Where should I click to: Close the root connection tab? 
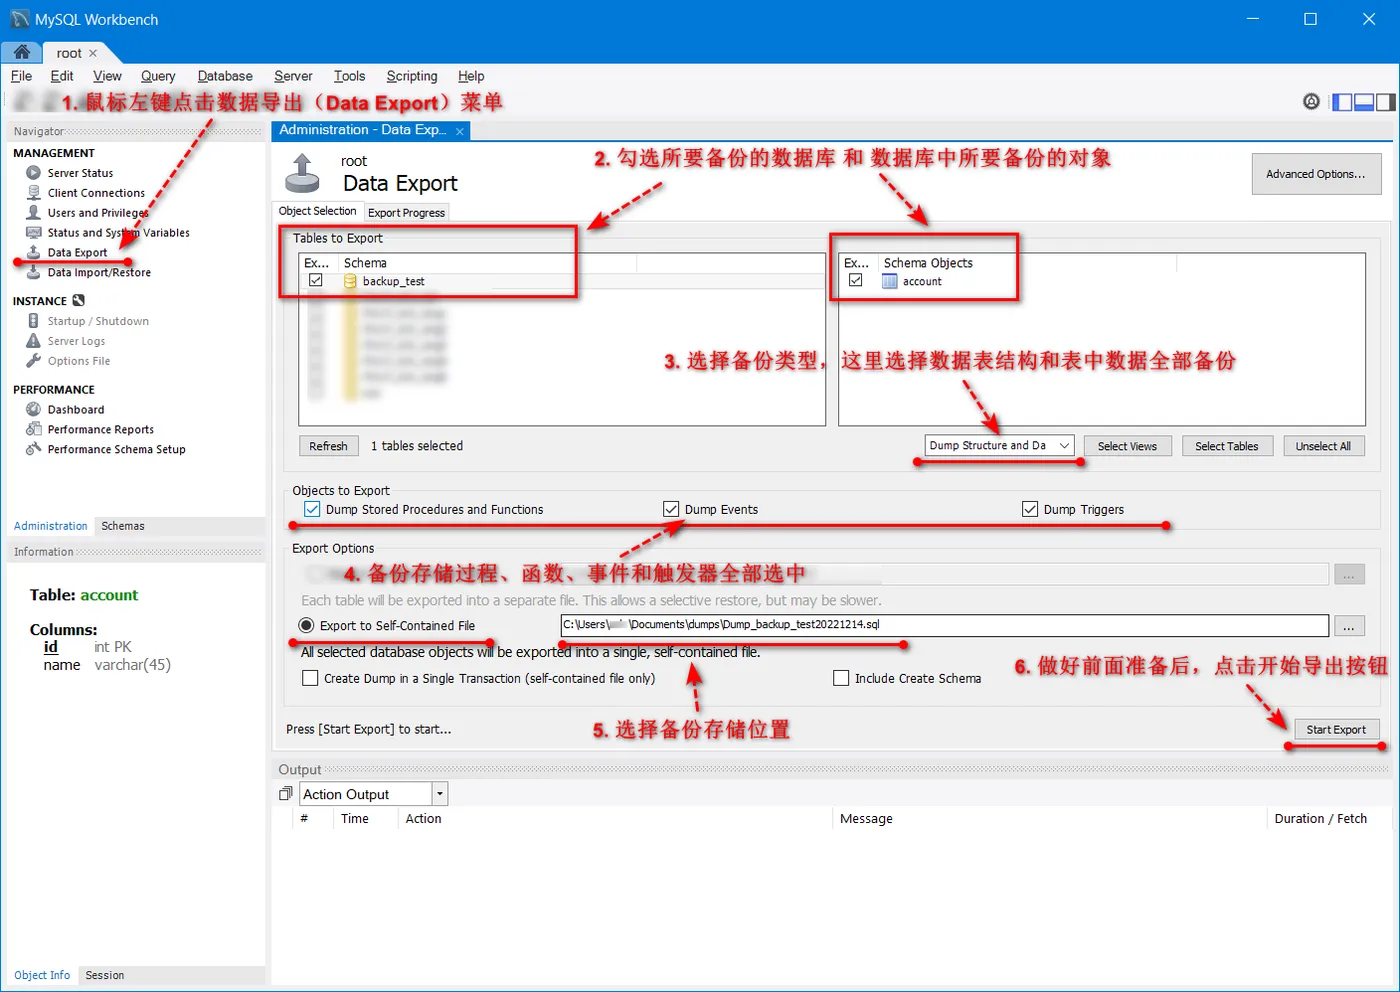pos(93,53)
